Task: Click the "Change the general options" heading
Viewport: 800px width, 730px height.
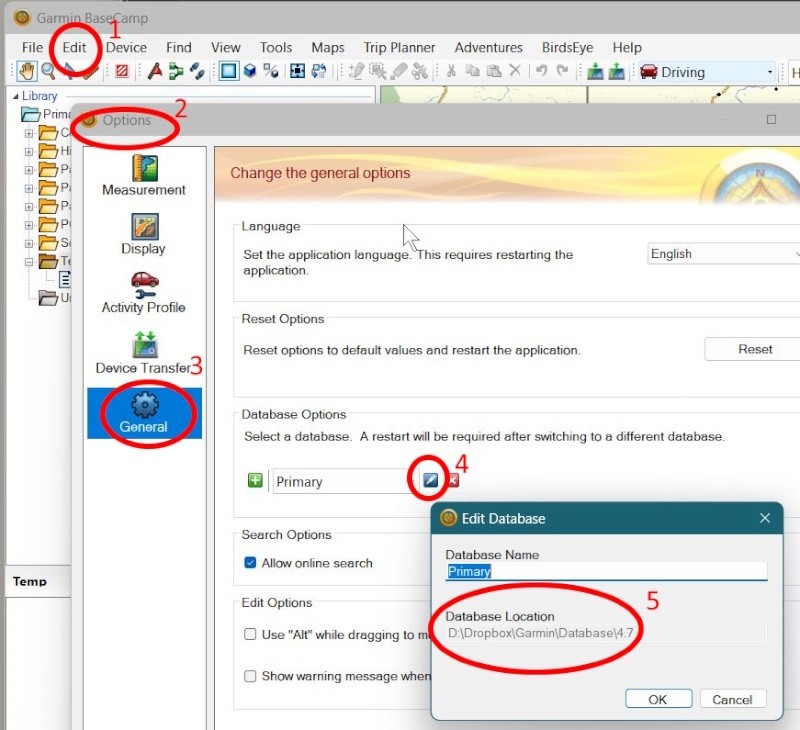Action: [x=320, y=173]
